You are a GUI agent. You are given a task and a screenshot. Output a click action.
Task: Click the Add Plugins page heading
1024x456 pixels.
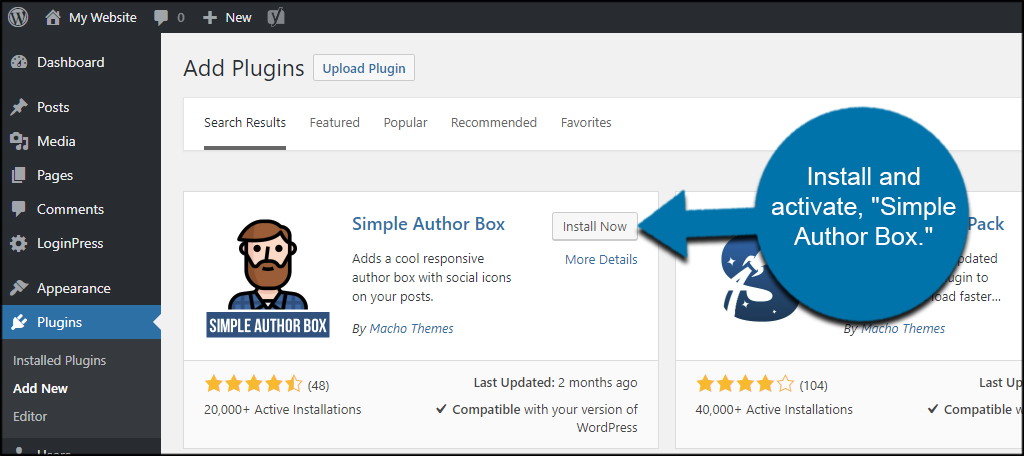point(244,68)
